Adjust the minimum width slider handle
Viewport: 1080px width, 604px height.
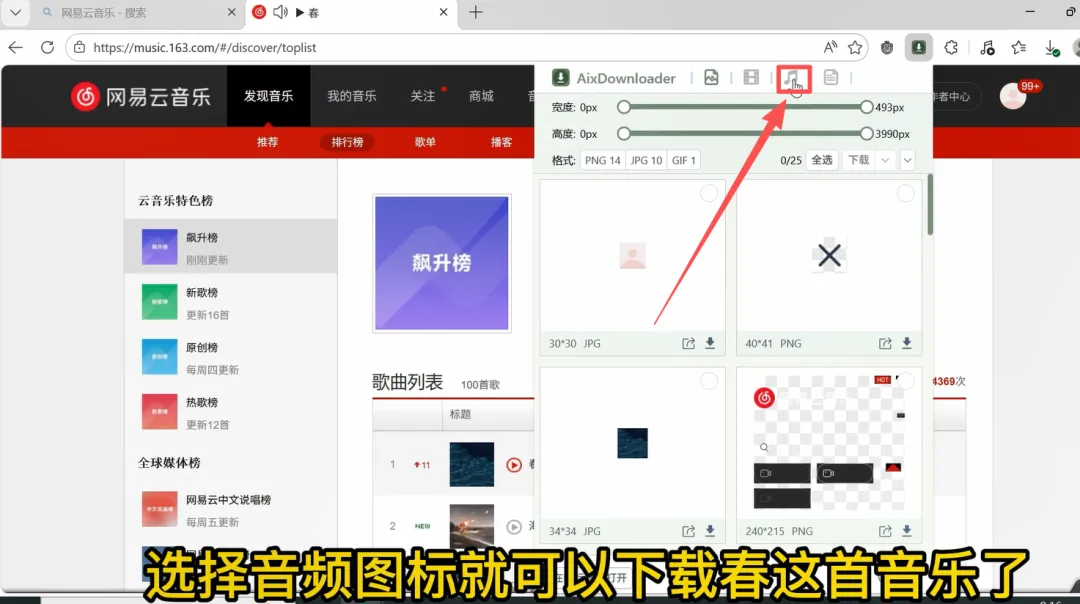pos(623,107)
